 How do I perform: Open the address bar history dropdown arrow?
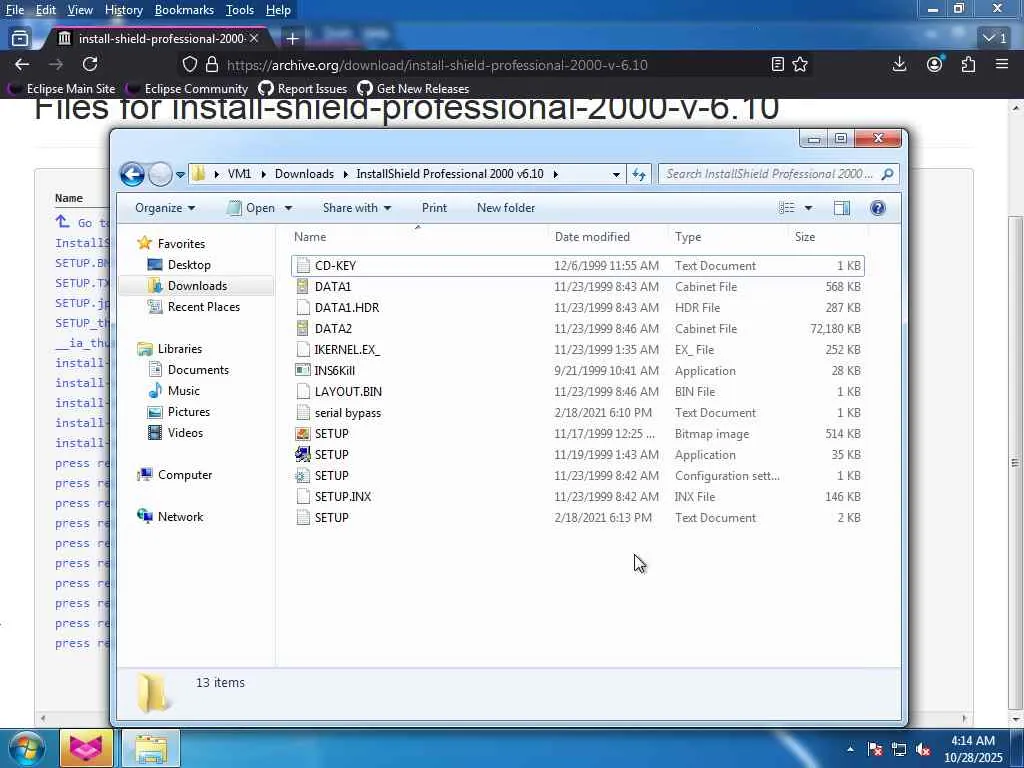(x=616, y=174)
